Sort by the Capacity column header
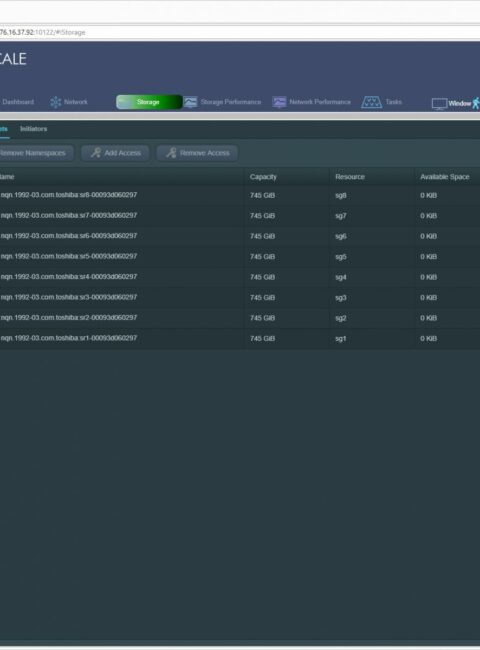This screenshot has height=650, width=480. (263, 177)
